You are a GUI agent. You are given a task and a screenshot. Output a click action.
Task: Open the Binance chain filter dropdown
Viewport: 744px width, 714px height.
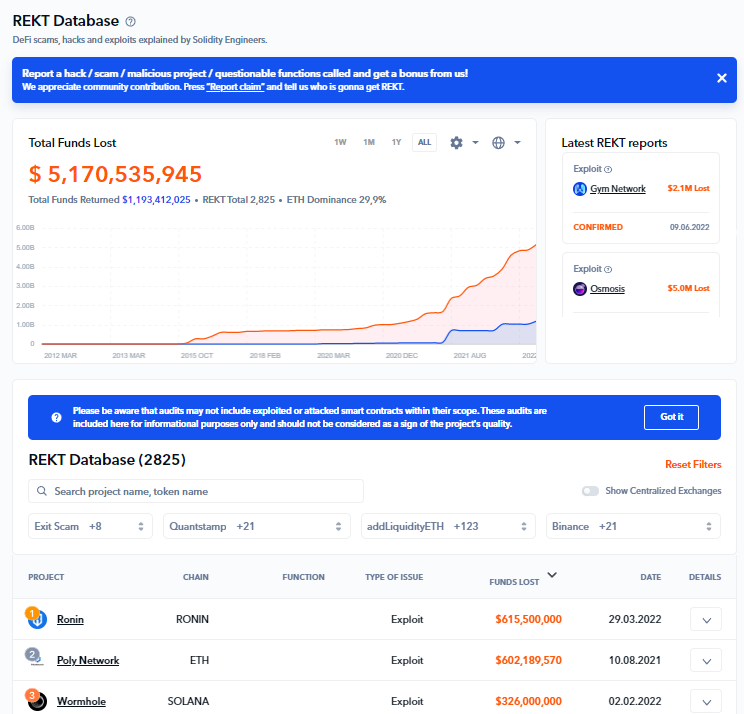click(633, 526)
